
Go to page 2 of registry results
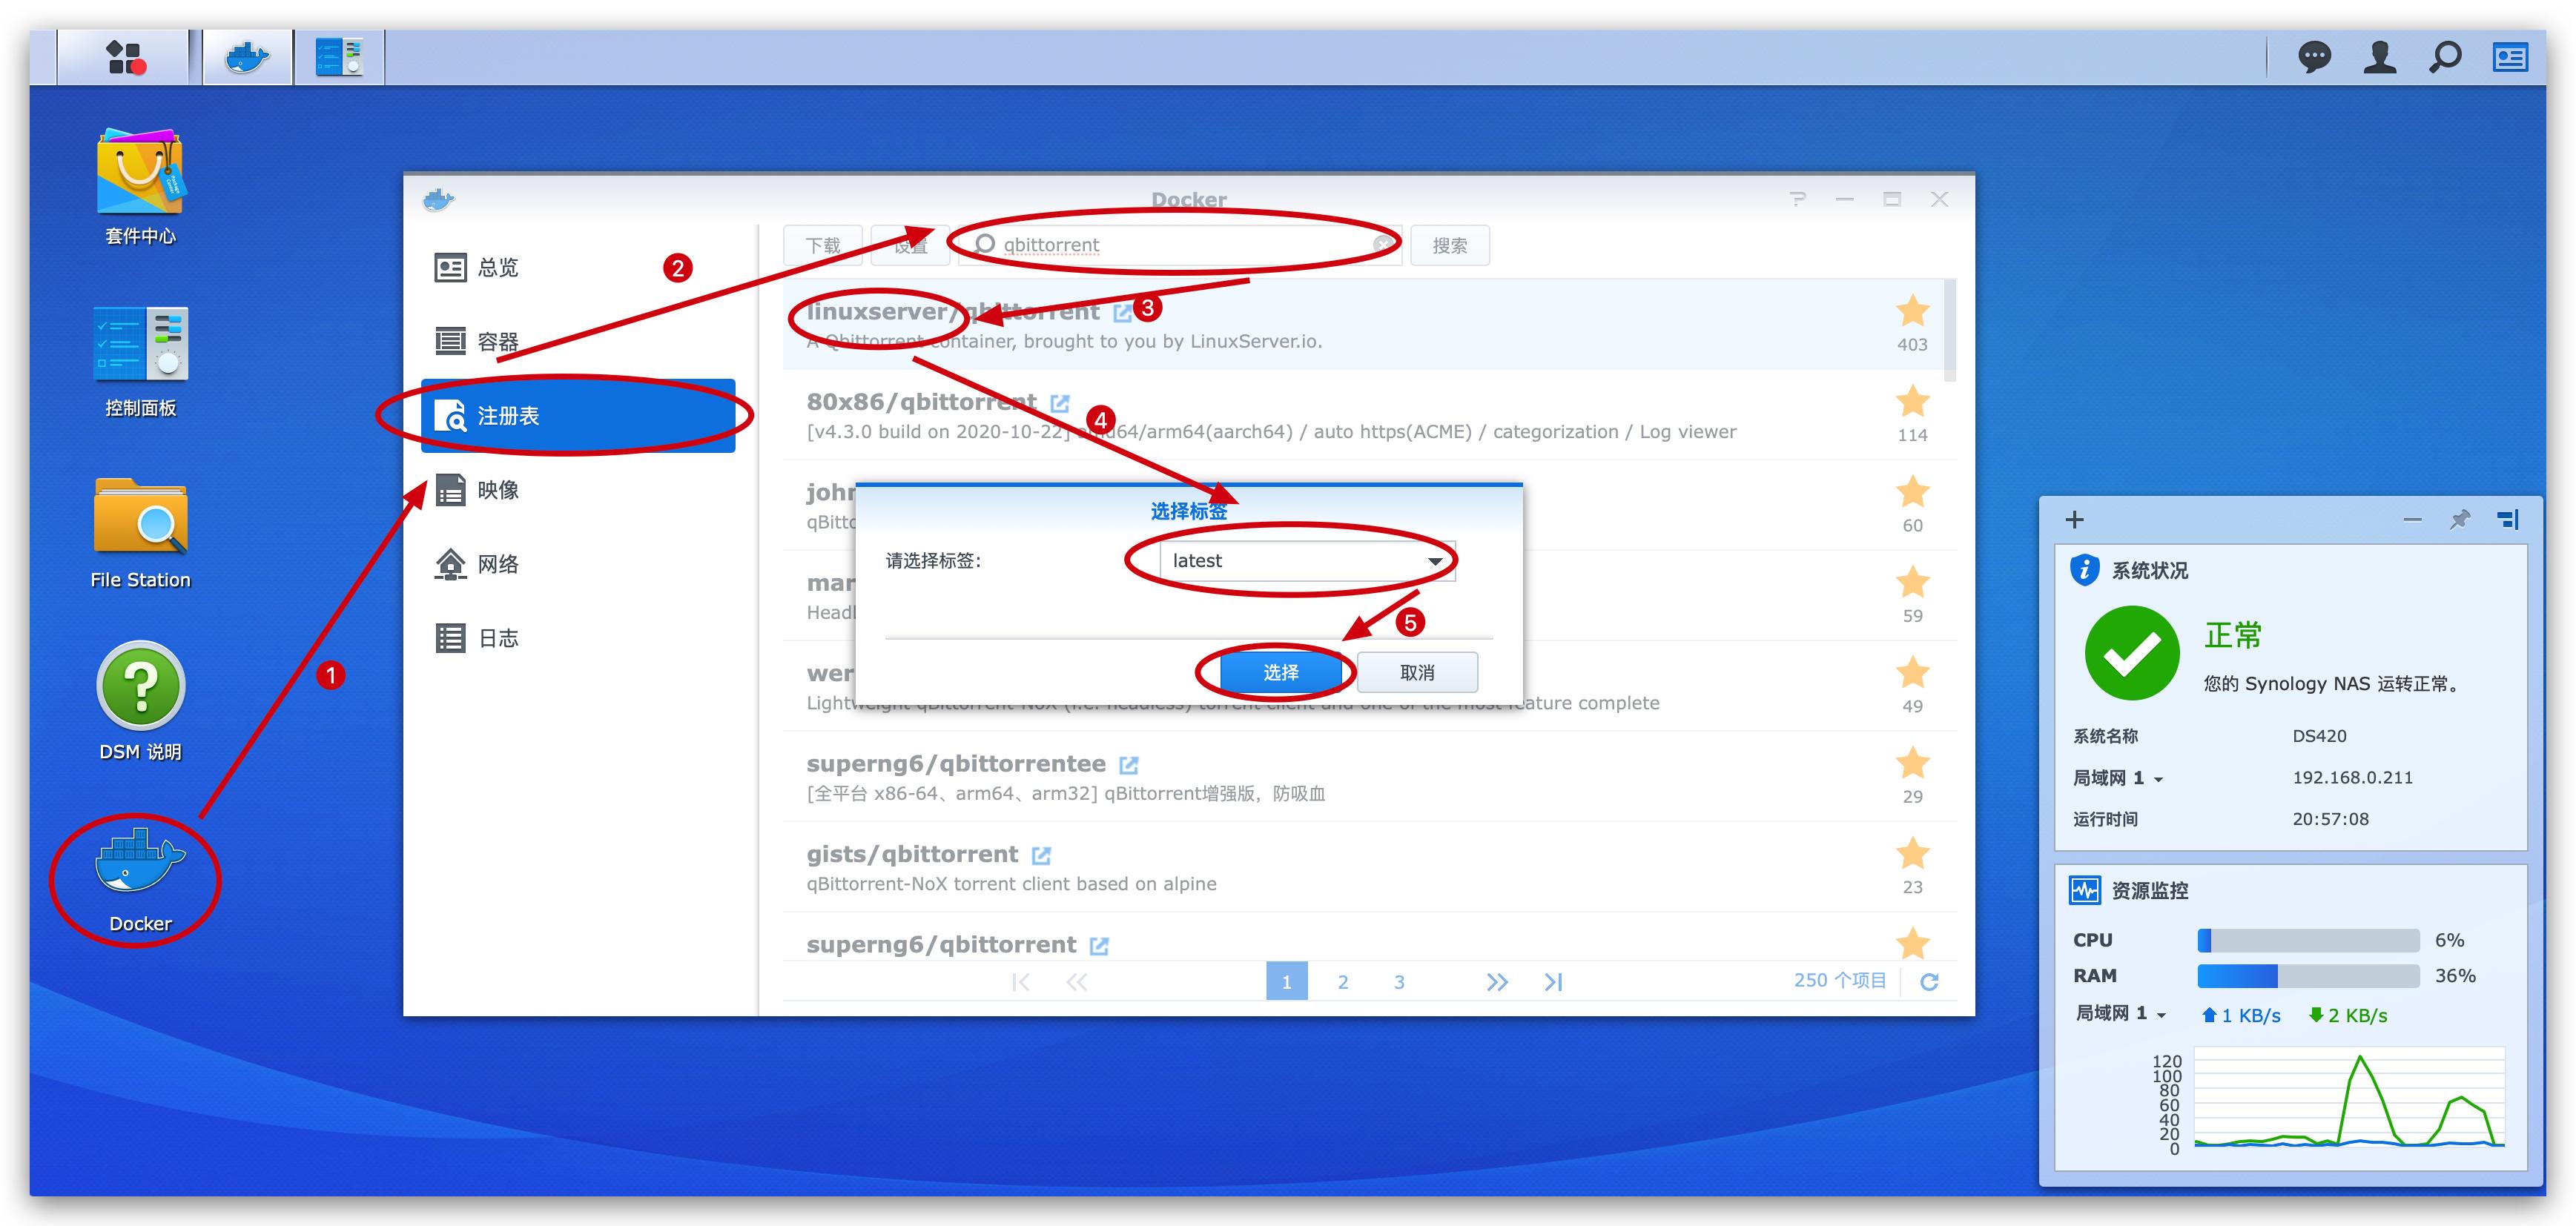tap(1342, 982)
